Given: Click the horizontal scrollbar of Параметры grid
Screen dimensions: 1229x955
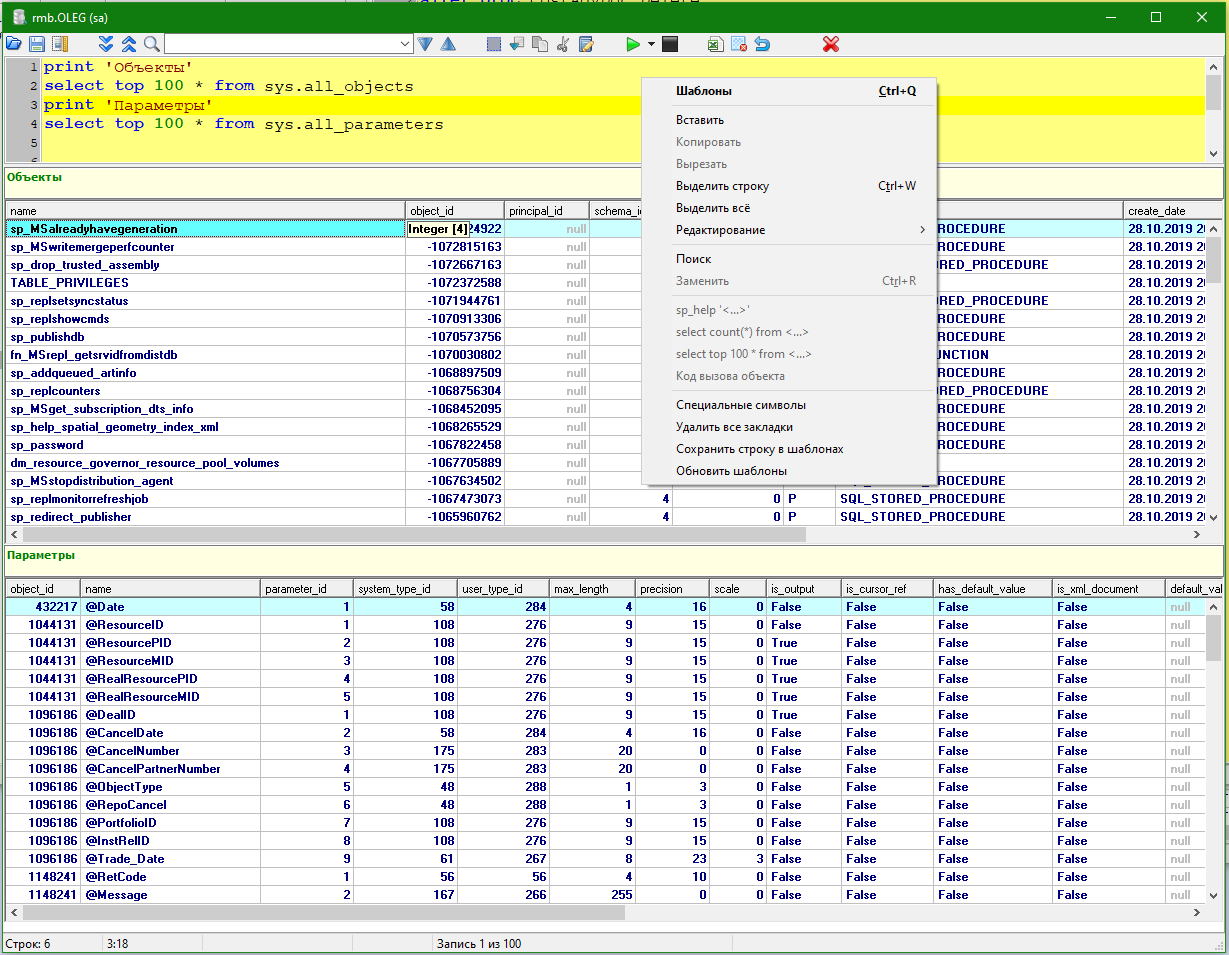Looking at the screenshot, I should tap(323, 913).
